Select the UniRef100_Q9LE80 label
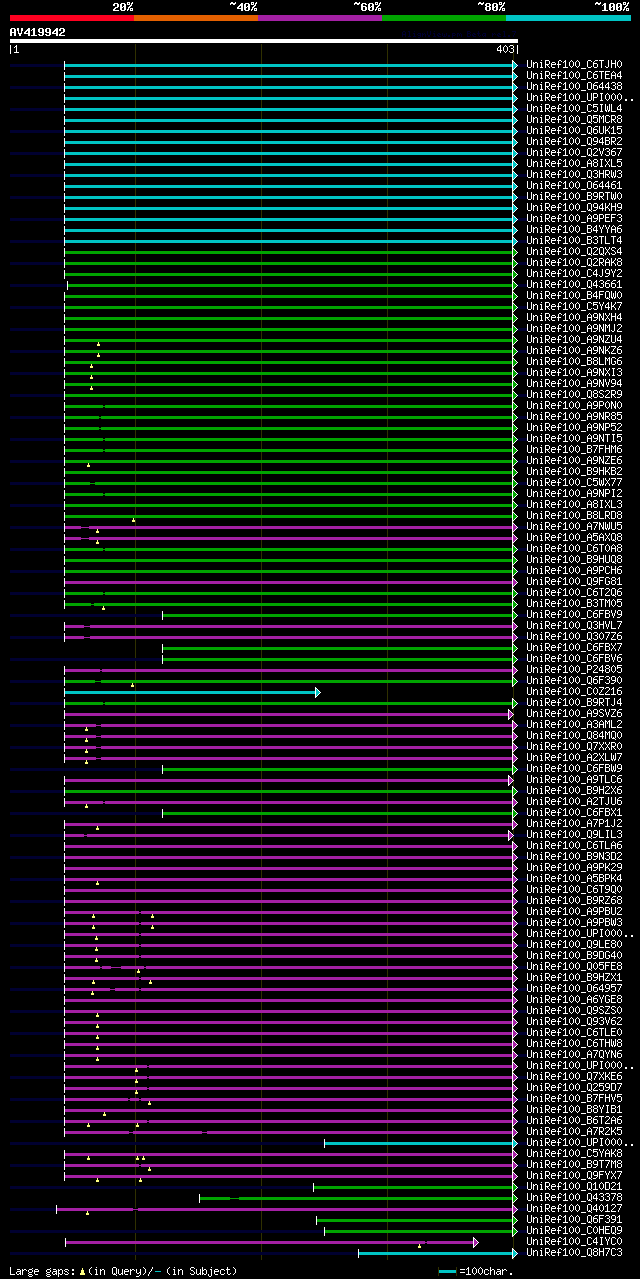 click(x=574, y=944)
